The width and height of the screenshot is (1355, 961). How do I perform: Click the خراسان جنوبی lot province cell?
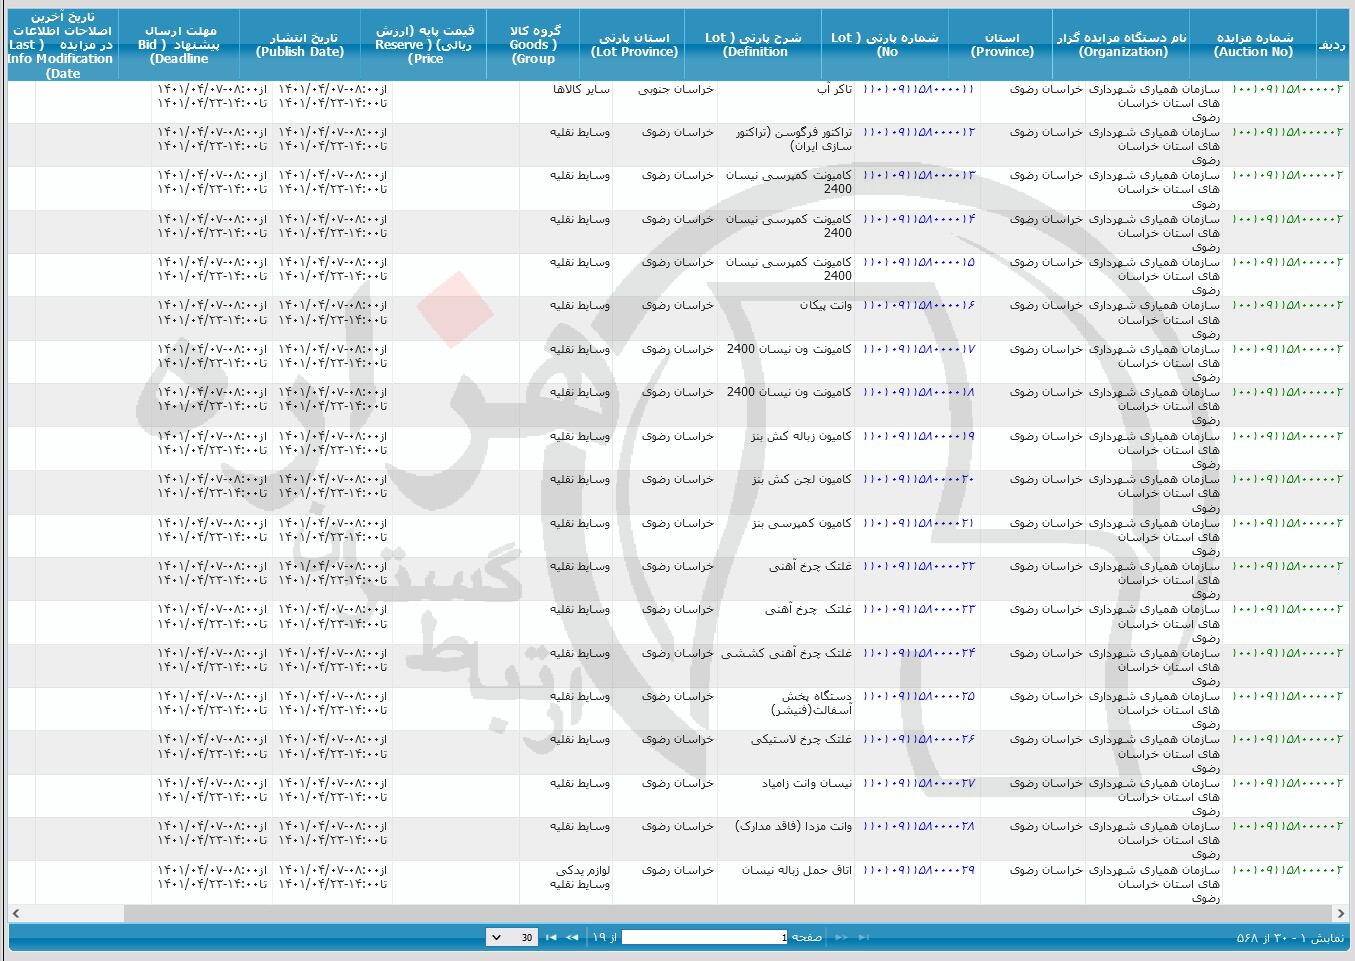coord(665,102)
